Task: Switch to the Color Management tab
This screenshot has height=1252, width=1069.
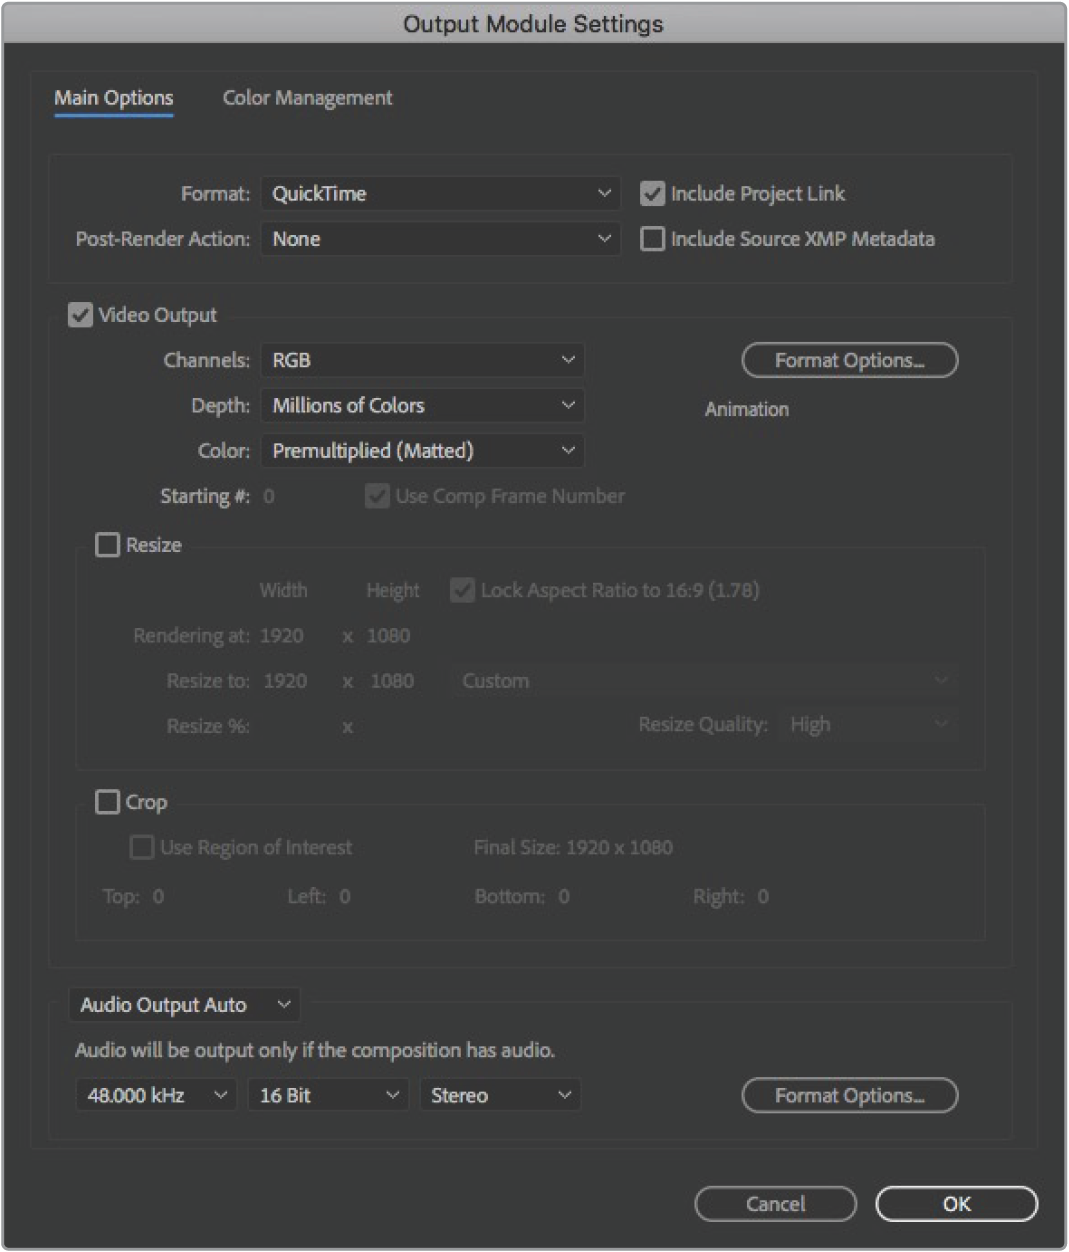Action: (307, 98)
